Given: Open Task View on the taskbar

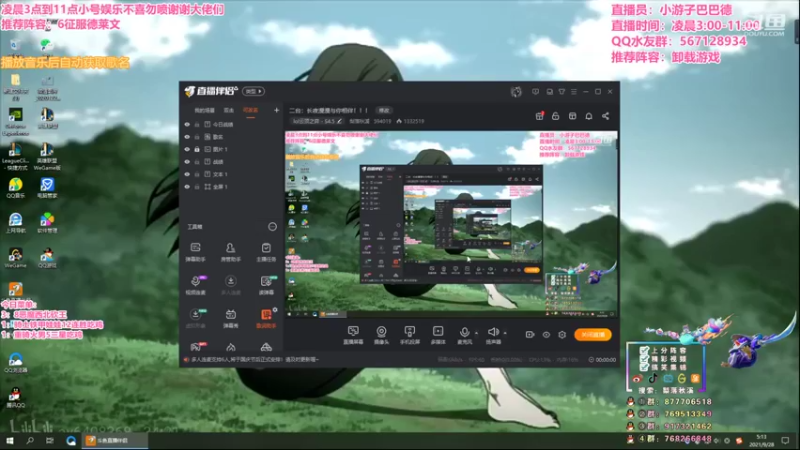Looking at the screenshot, I should click(x=49, y=440).
